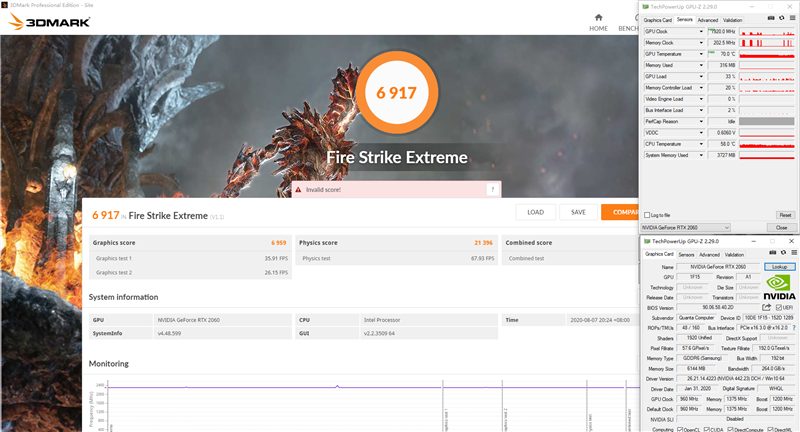
Task: Click the purple Monitoring frequency graph line
Action: point(372,387)
